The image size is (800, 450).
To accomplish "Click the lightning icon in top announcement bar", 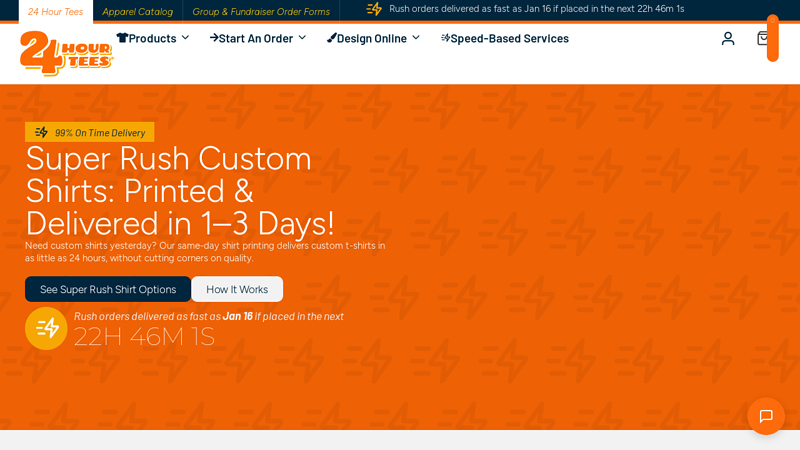I will [x=374, y=9].
